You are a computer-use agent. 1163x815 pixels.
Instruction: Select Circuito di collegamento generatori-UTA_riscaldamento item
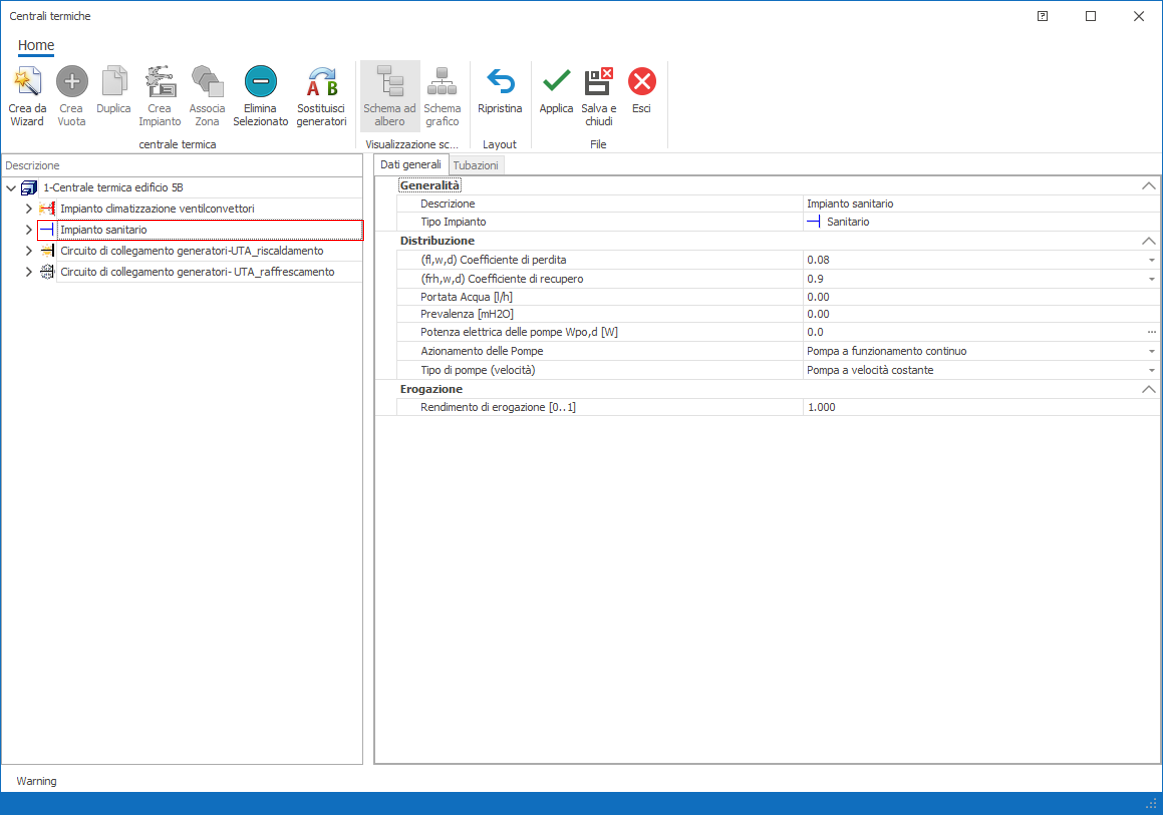pos(192,251)
